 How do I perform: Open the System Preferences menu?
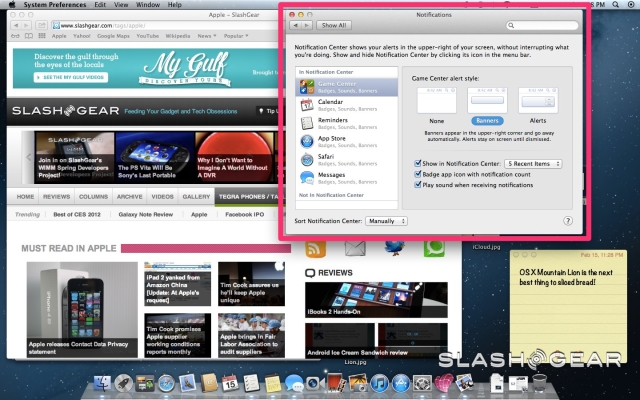pos(55,4)
